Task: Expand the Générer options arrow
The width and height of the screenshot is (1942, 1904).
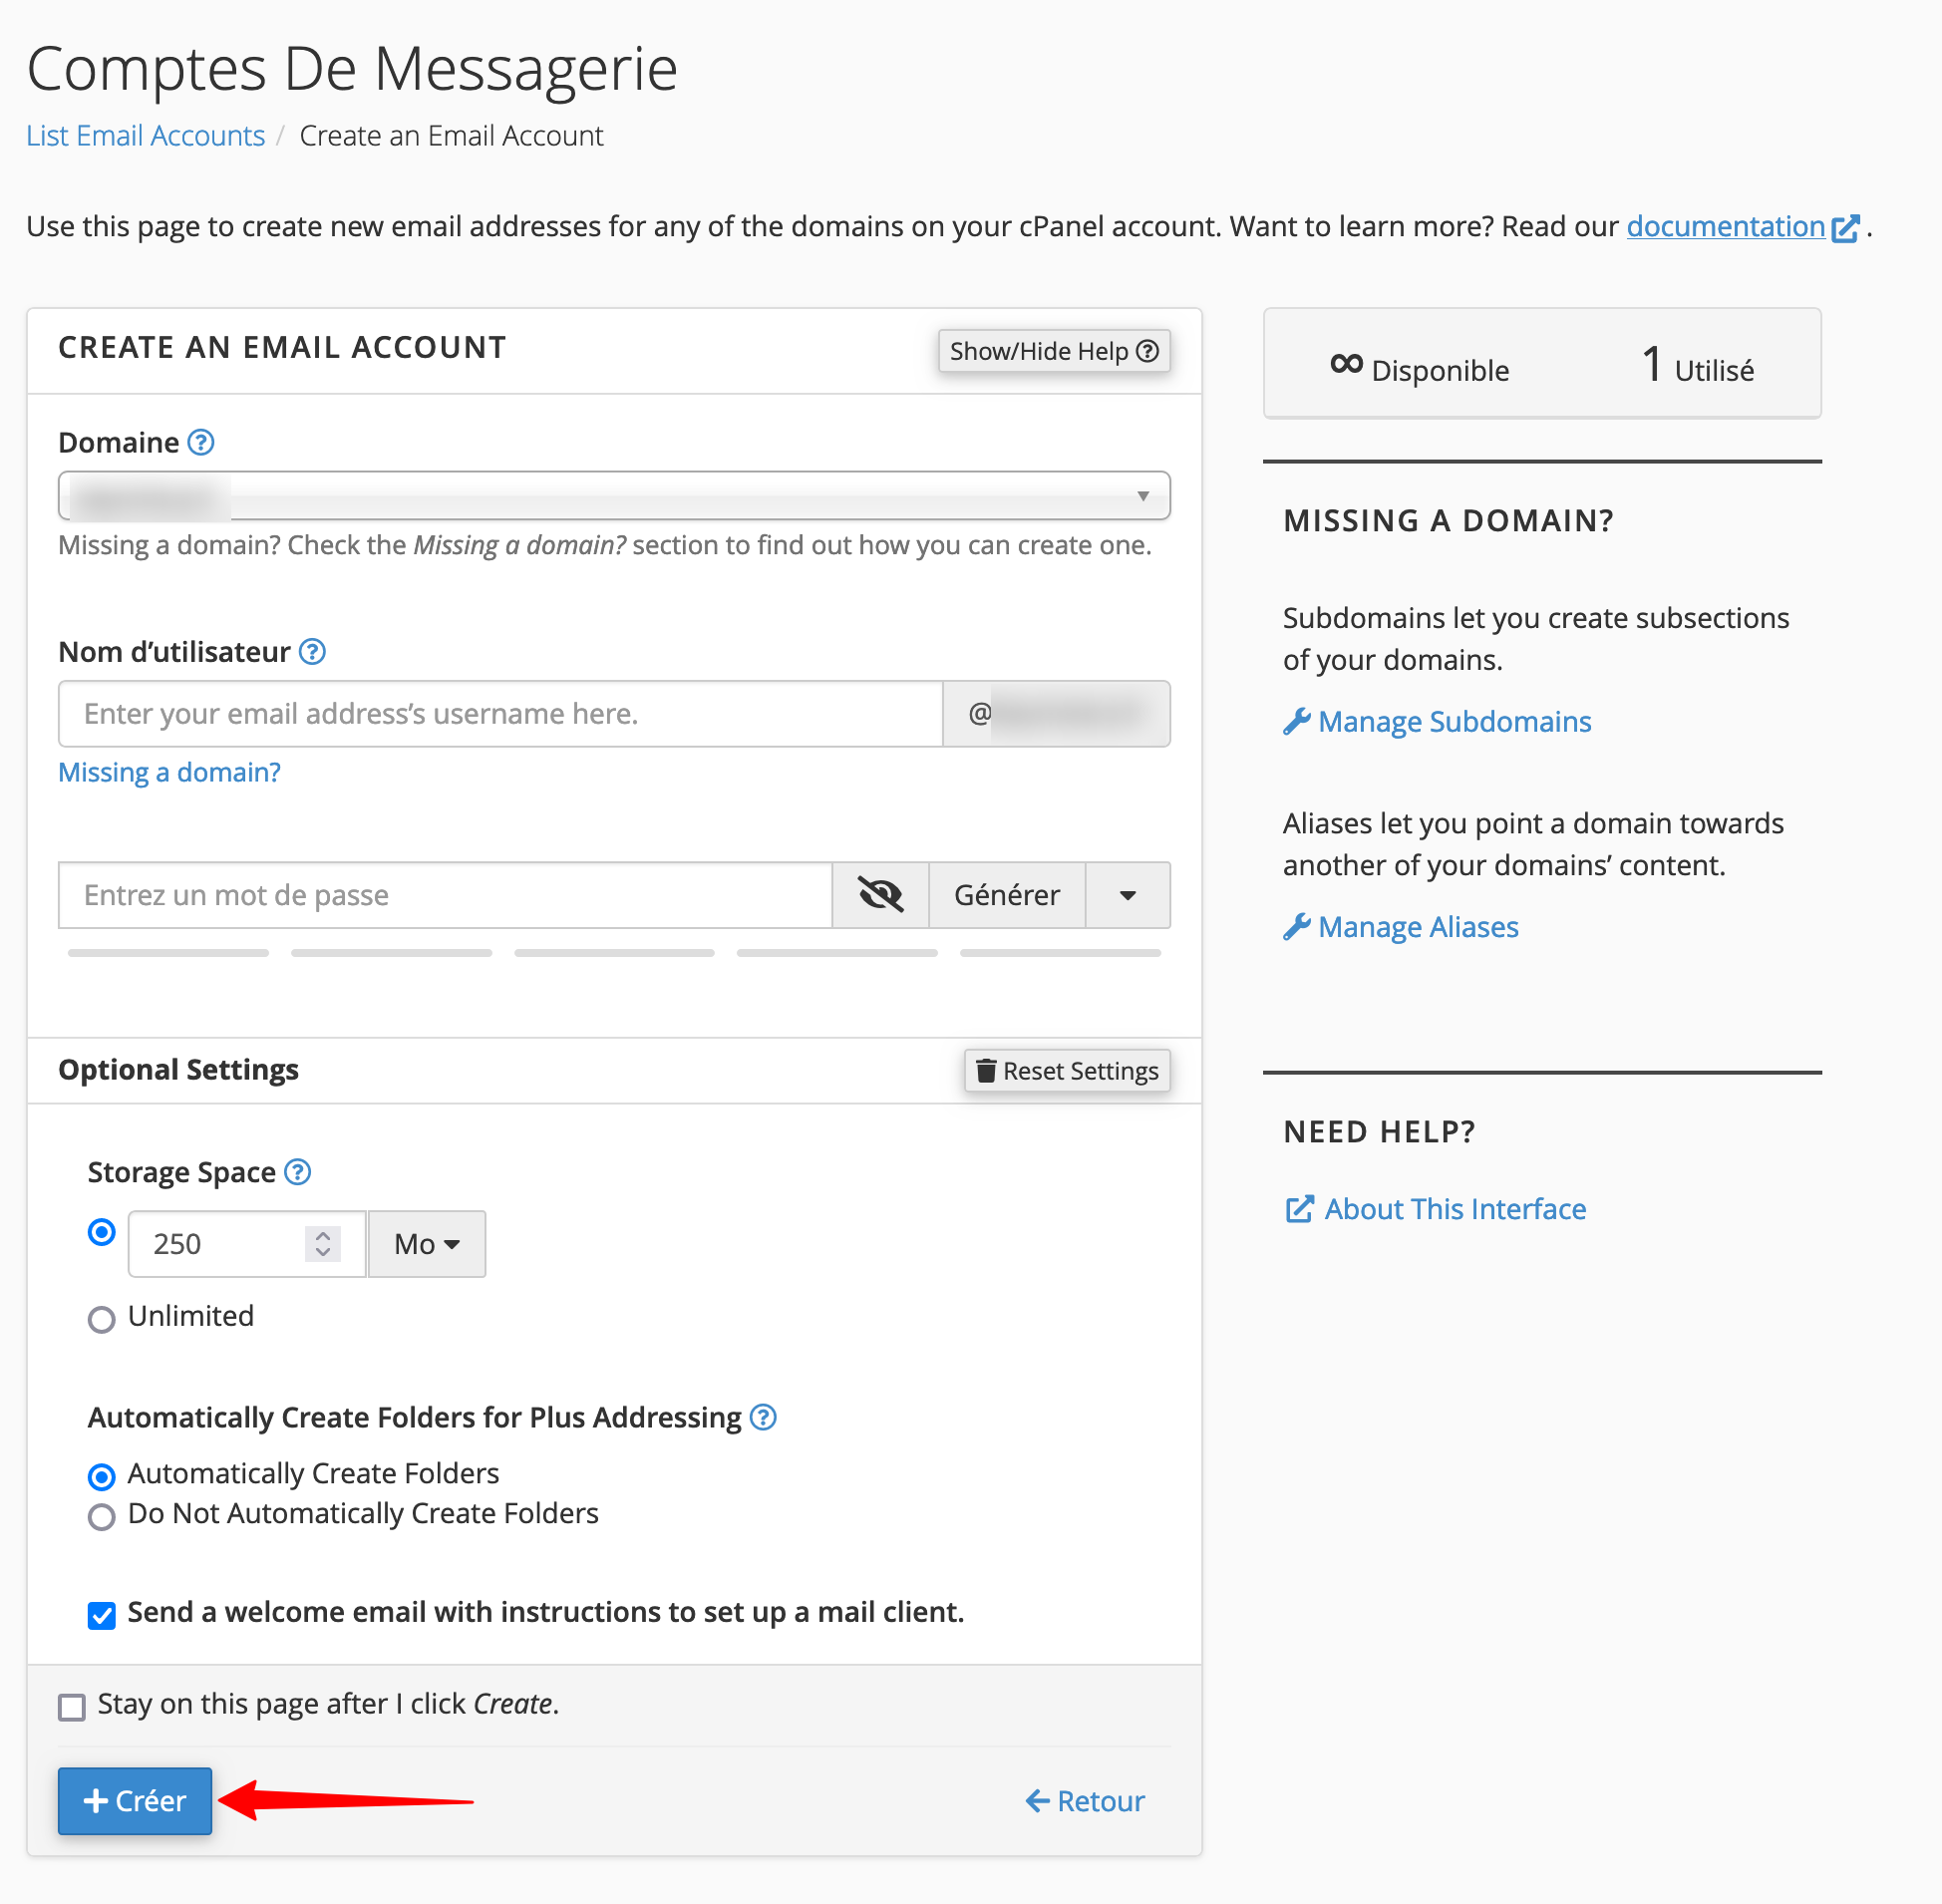Action: pyautogui.click(x=1128, y=895)
